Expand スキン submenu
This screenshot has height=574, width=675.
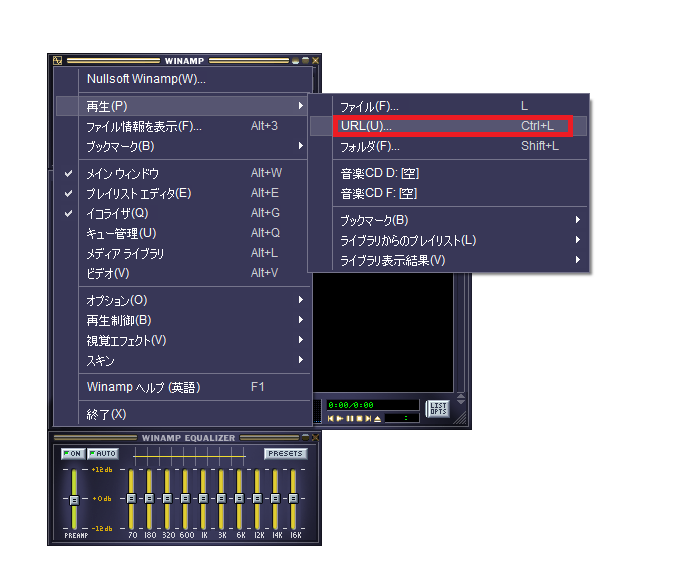(183, 360)
